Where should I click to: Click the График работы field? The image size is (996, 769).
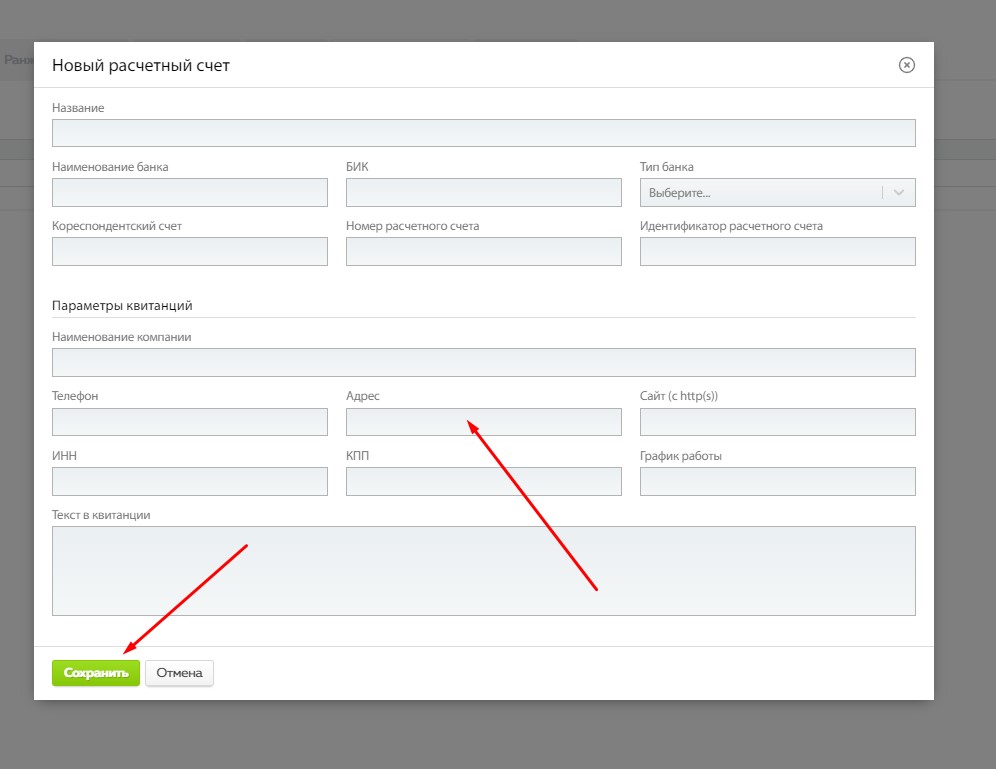pos(777,481)
